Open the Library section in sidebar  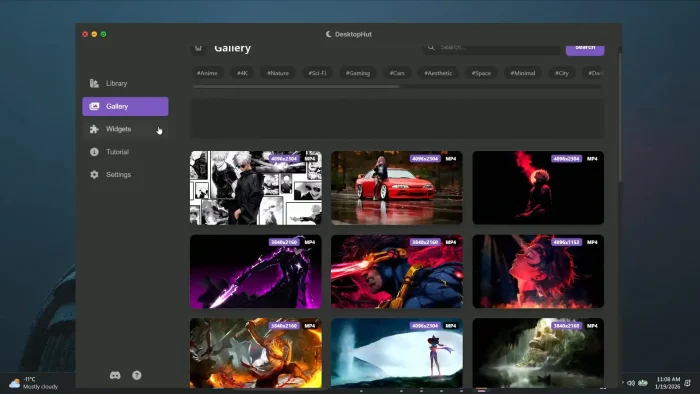125,83
